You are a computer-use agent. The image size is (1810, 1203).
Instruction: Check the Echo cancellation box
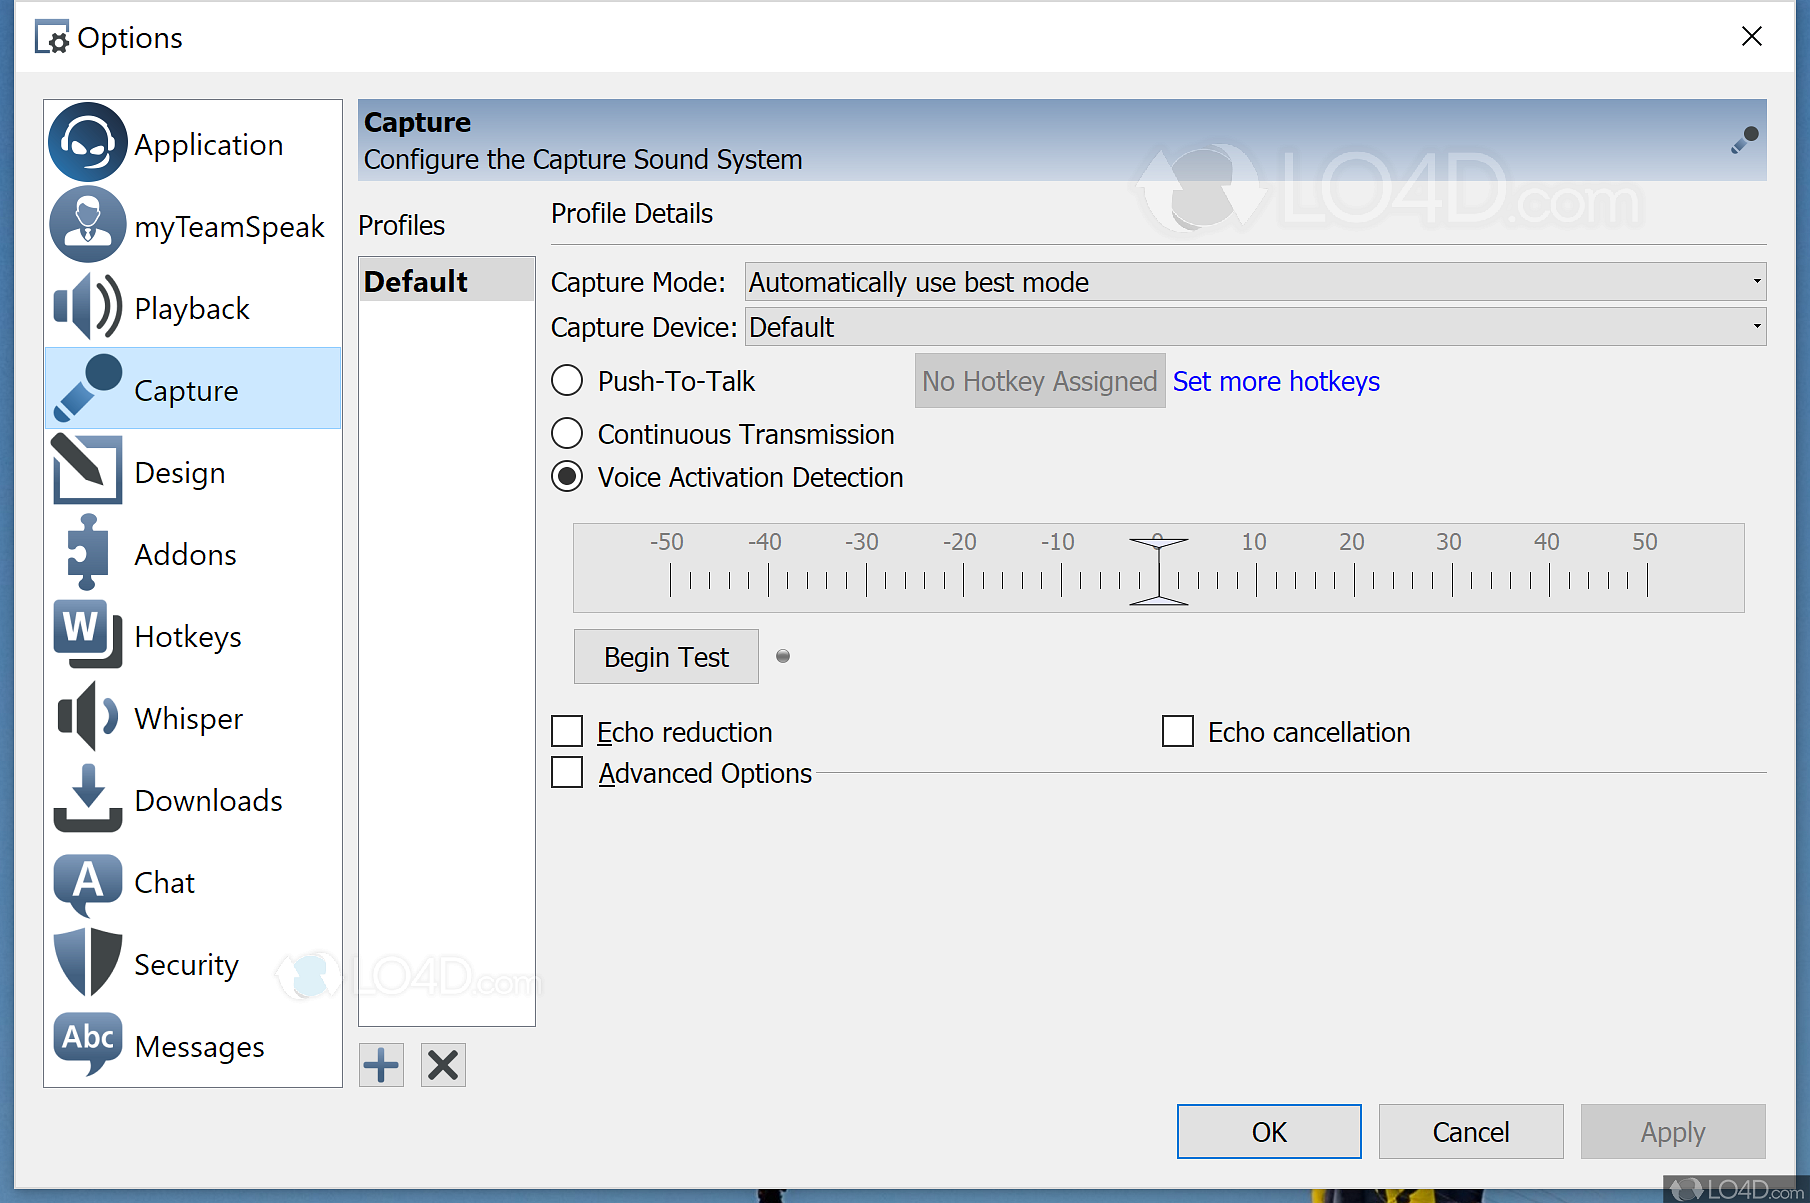tap(1177, 731)
